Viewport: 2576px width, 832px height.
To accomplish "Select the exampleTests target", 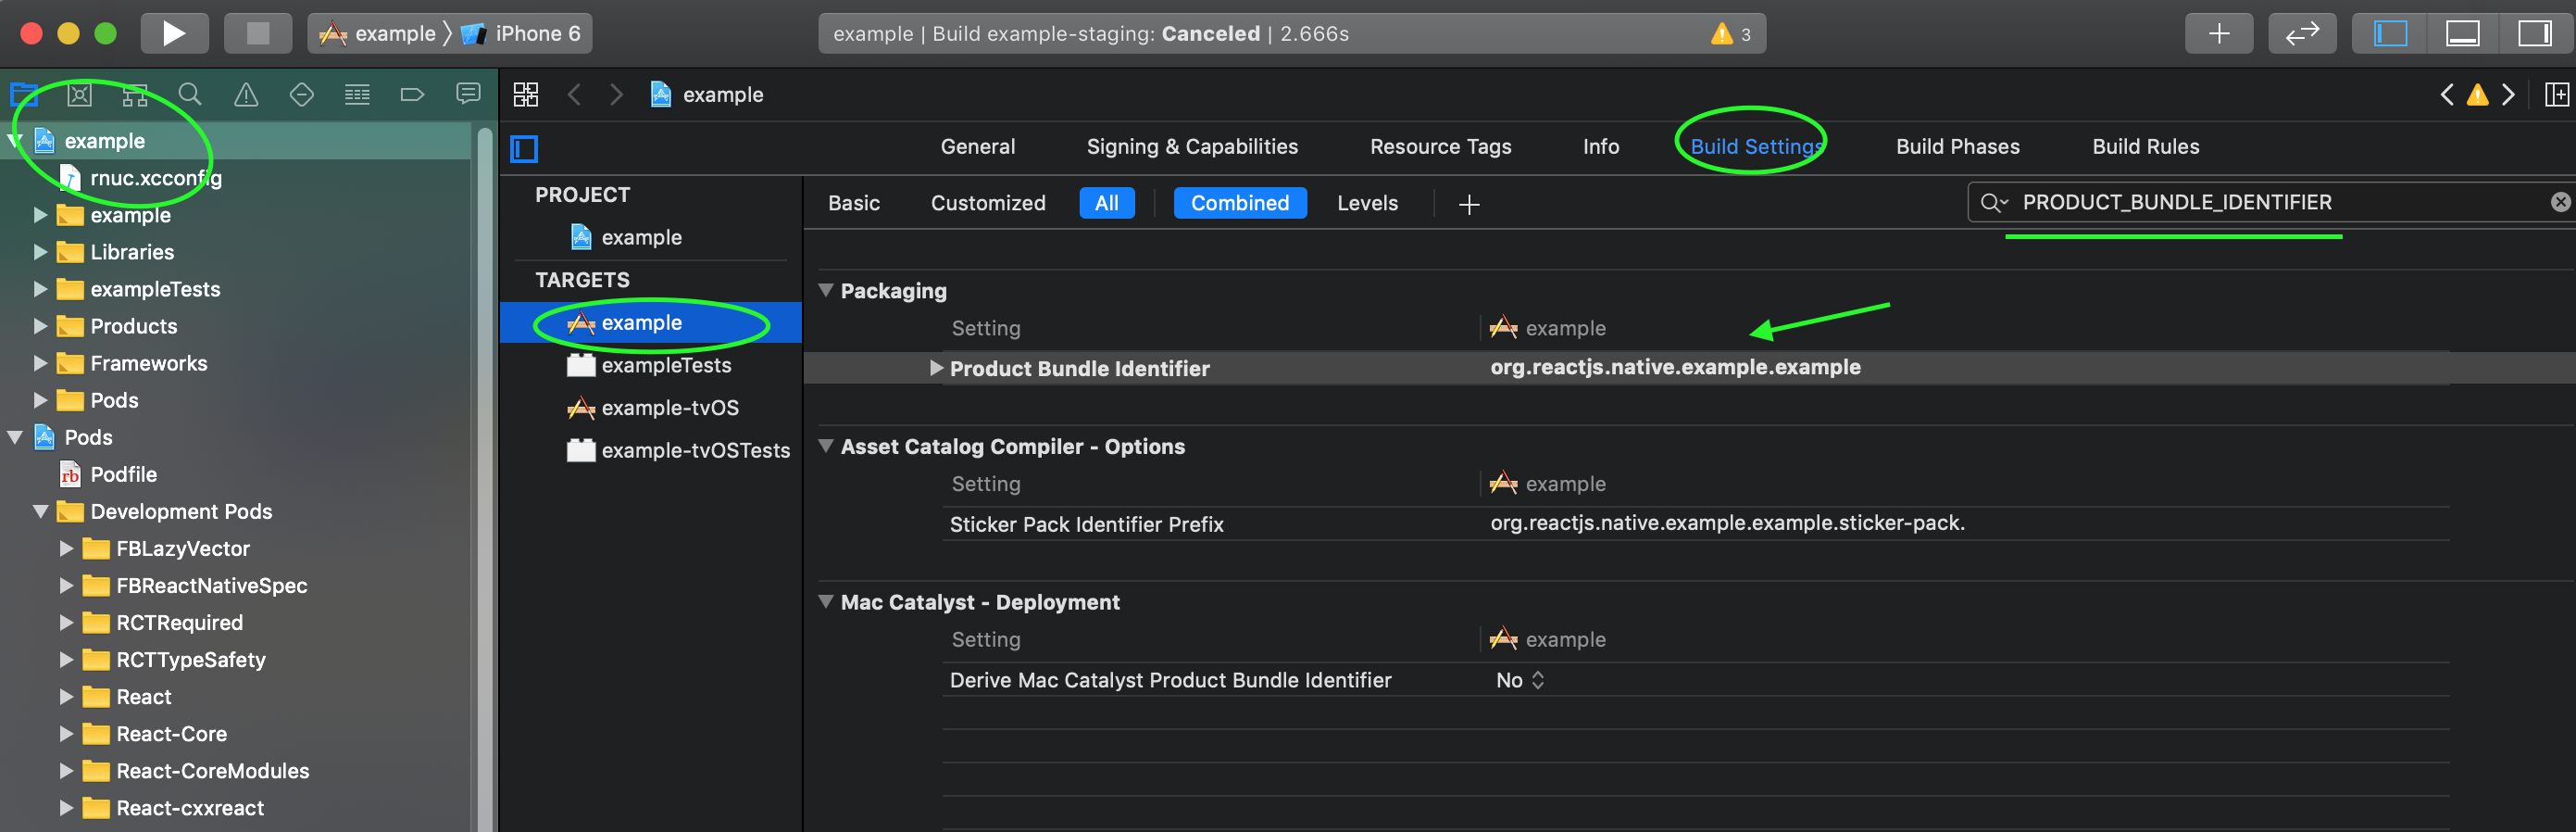I will [651, 366].
